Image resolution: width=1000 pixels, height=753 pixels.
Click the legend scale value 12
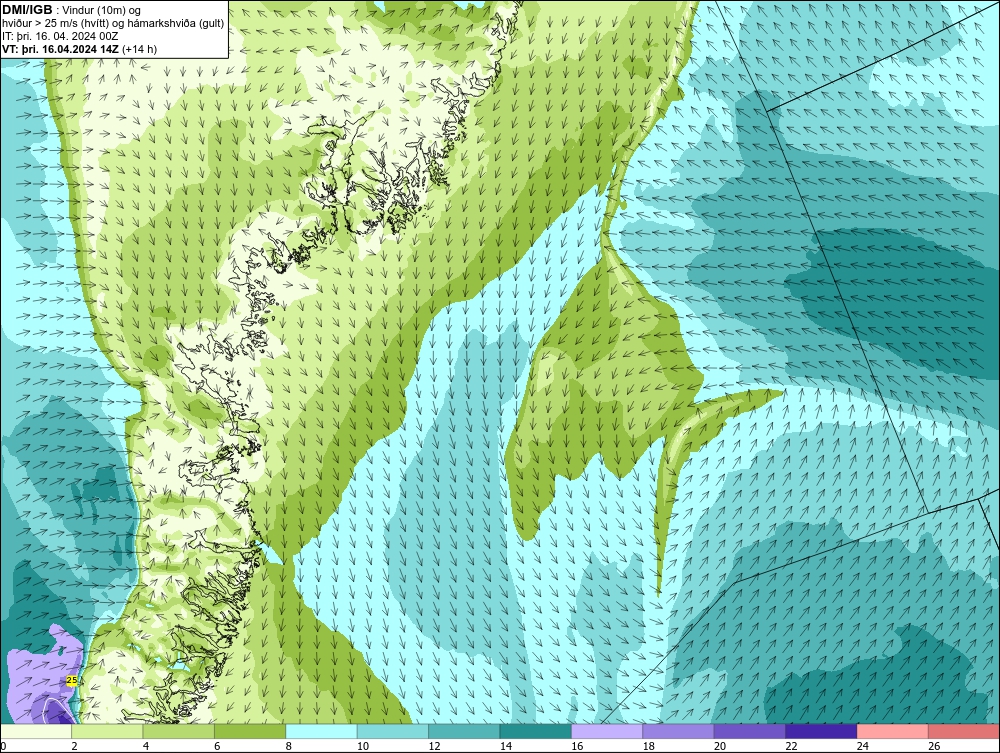click(x=434, y=746)
